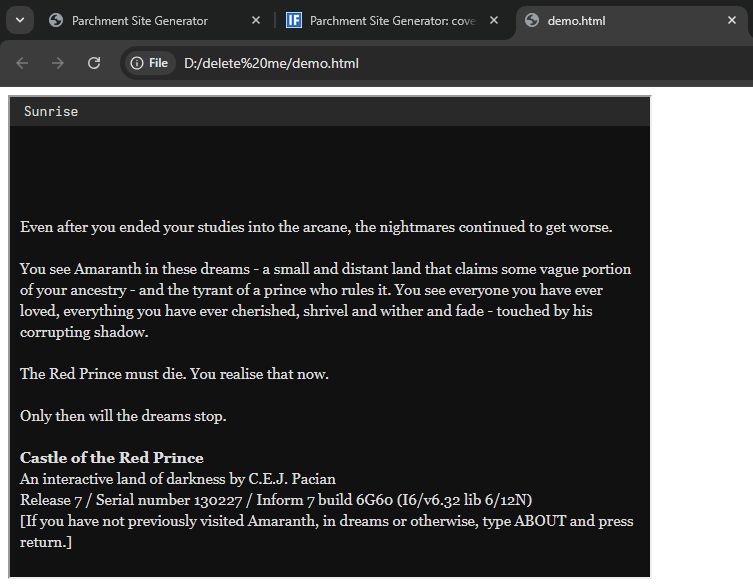Viewport: 753px width, 587px height.
Task: Reload the demo.html page
Action: click(x=94, y=63)
